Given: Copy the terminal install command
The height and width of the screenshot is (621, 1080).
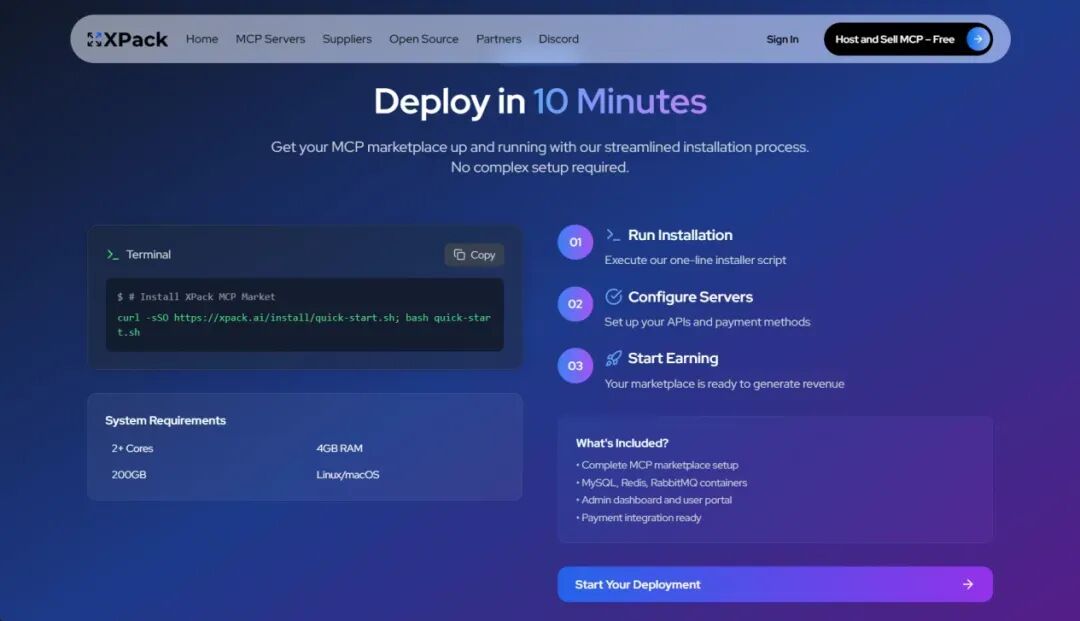Looking at the screenshot, I should coord(474,255).
